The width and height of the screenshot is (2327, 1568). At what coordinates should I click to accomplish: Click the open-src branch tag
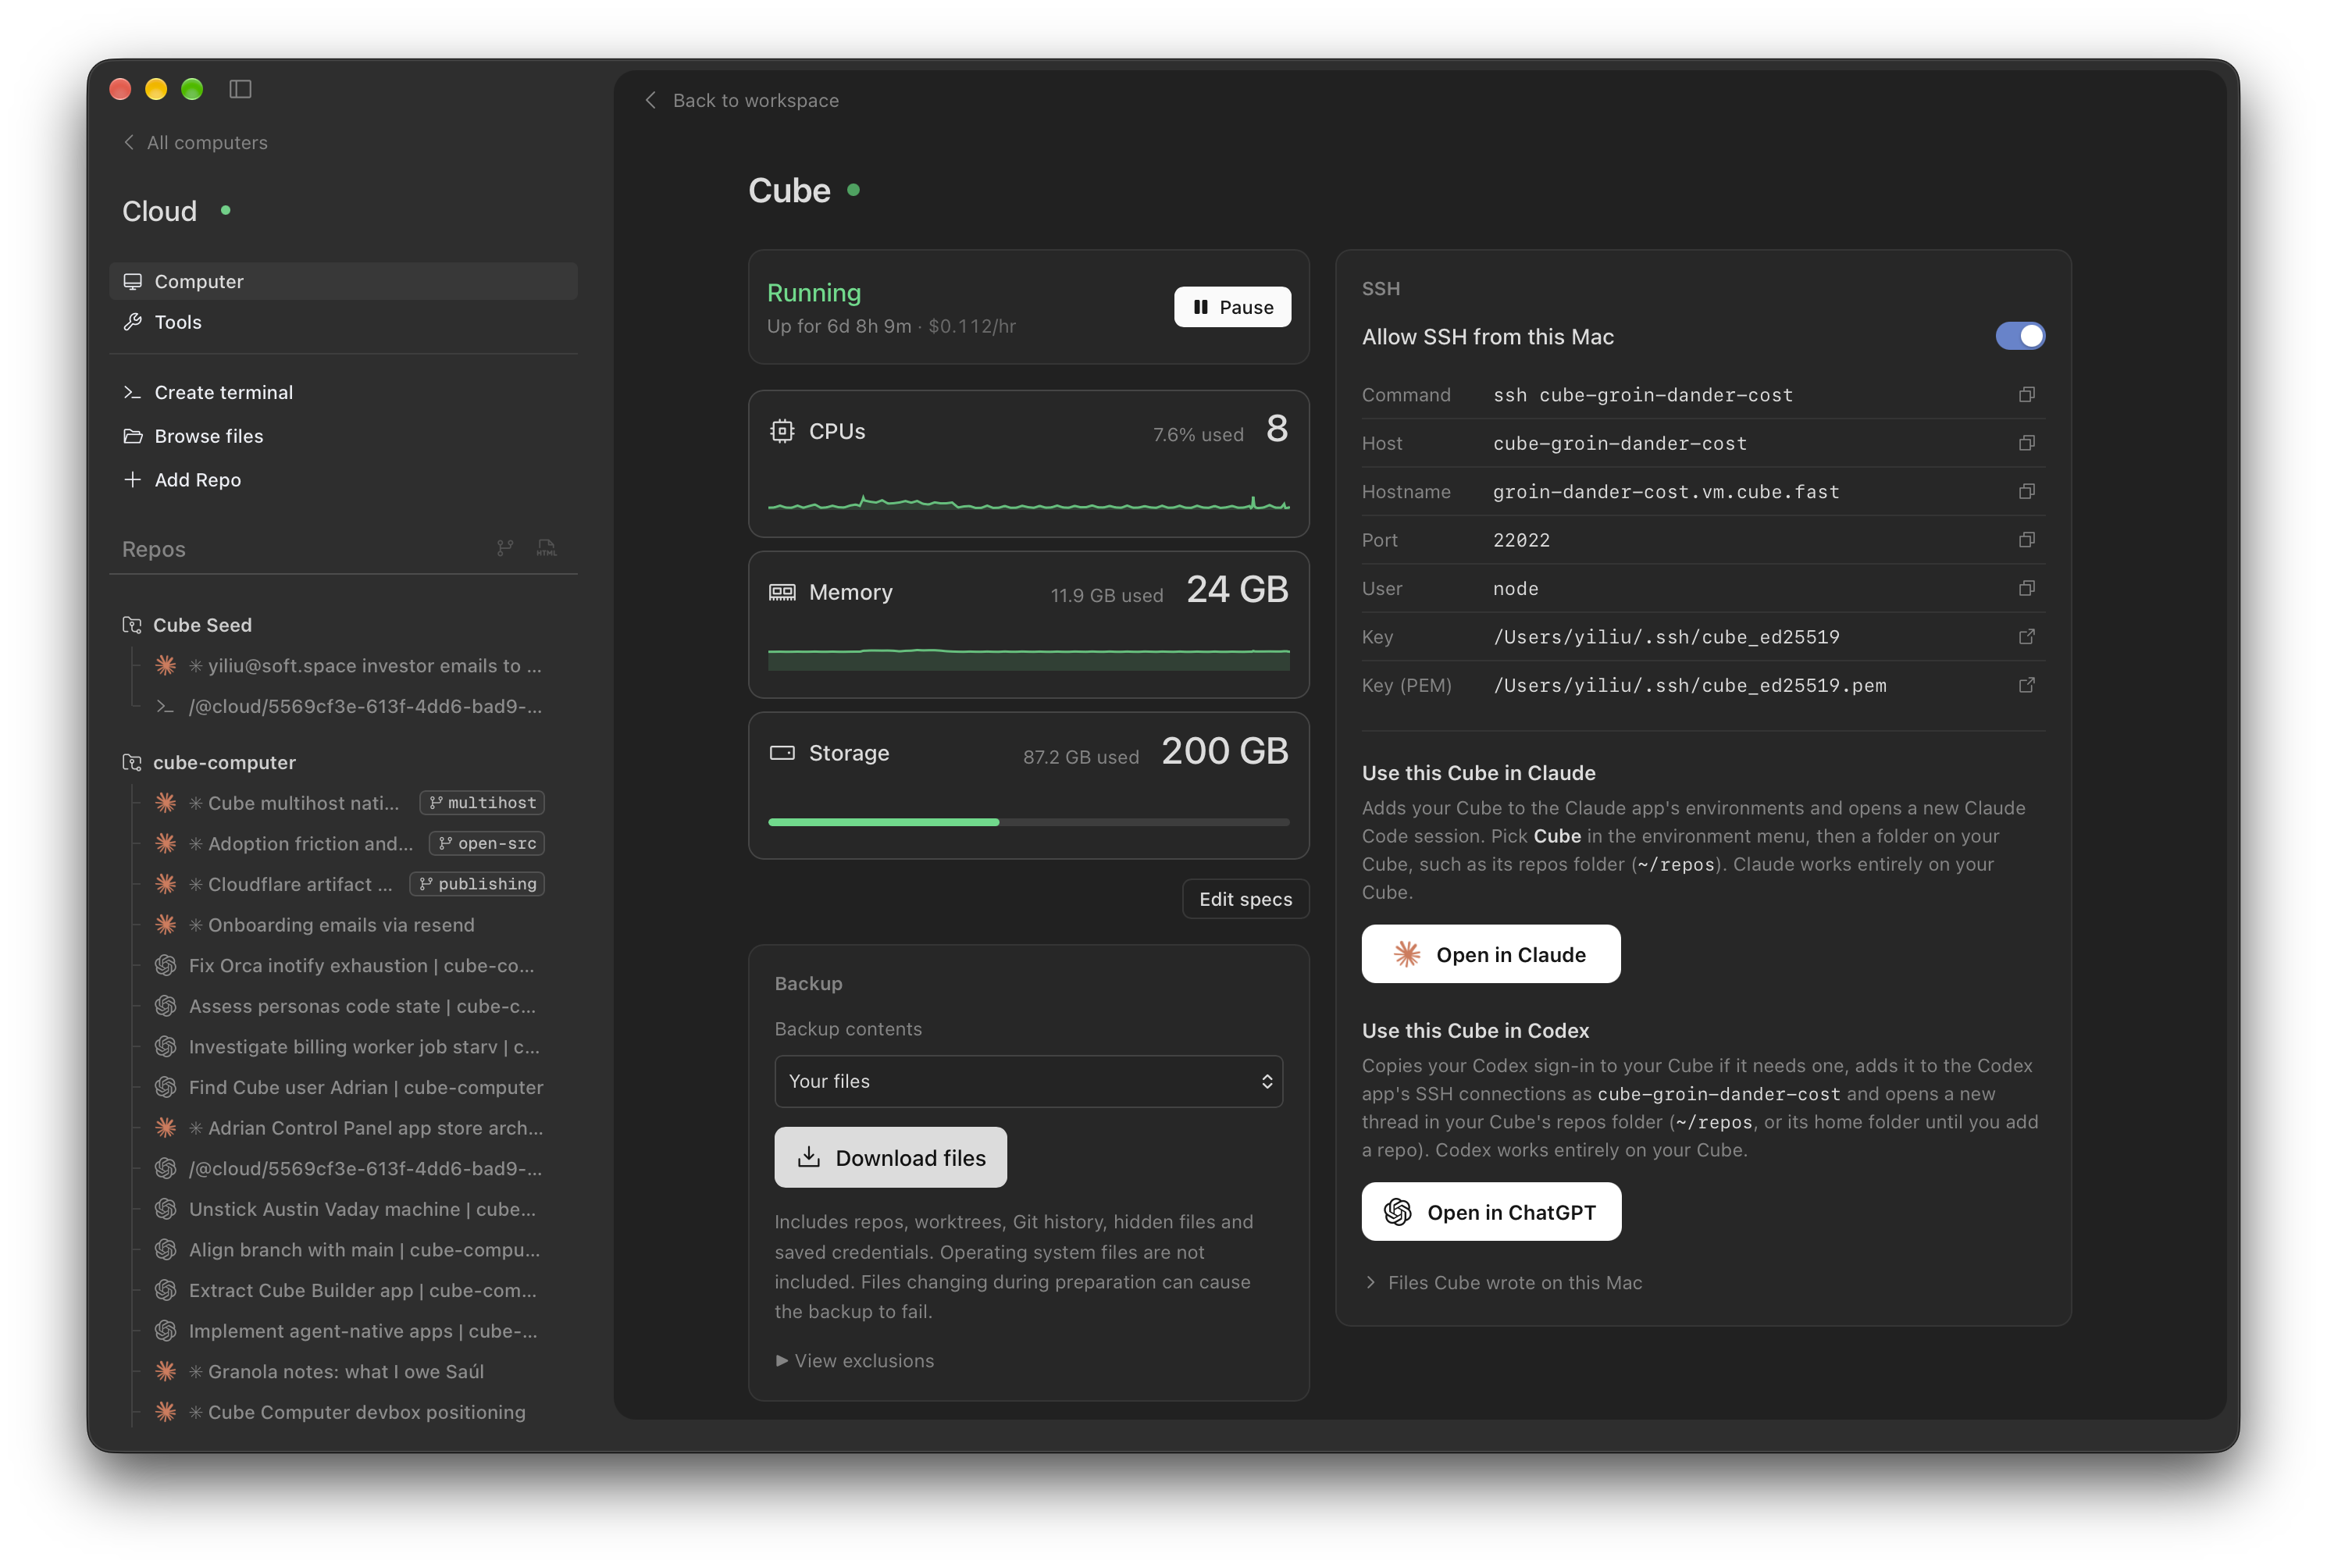click(487, 843)
